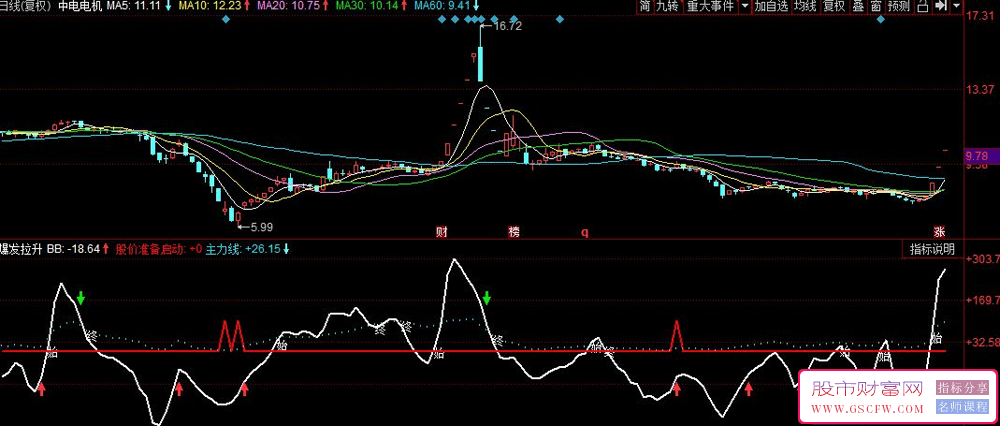Click the 16.72 high price label
The height and width of the screenshot is (426, 1000).
click(507, 26)
